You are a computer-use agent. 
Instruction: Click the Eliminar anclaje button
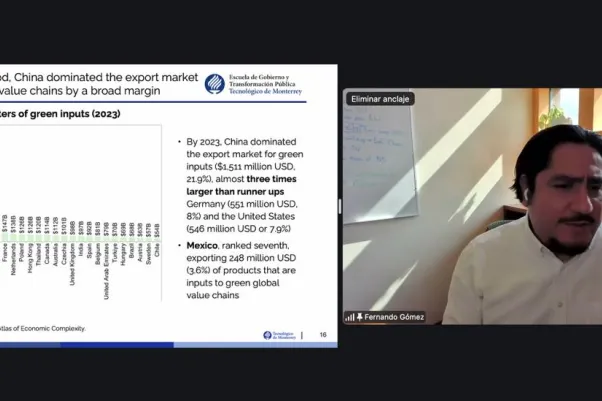pos(380,99)
